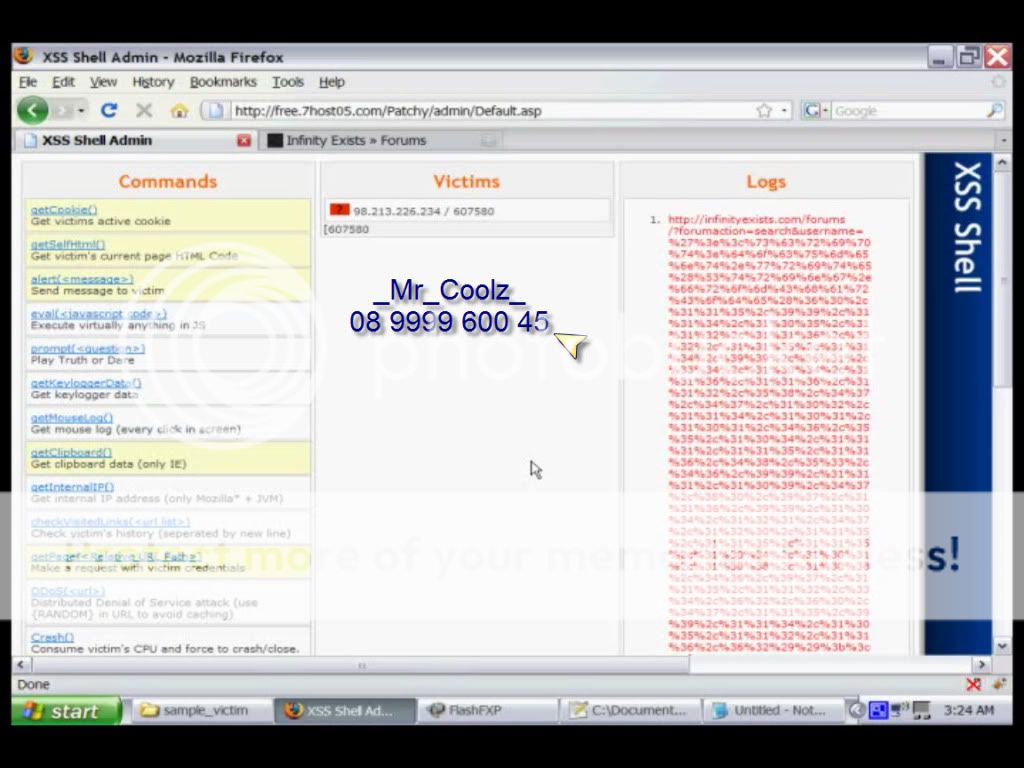Viewport: 1024px width, 768px height.
Task: Run the getClipboard() command
Action: [71, 452]
